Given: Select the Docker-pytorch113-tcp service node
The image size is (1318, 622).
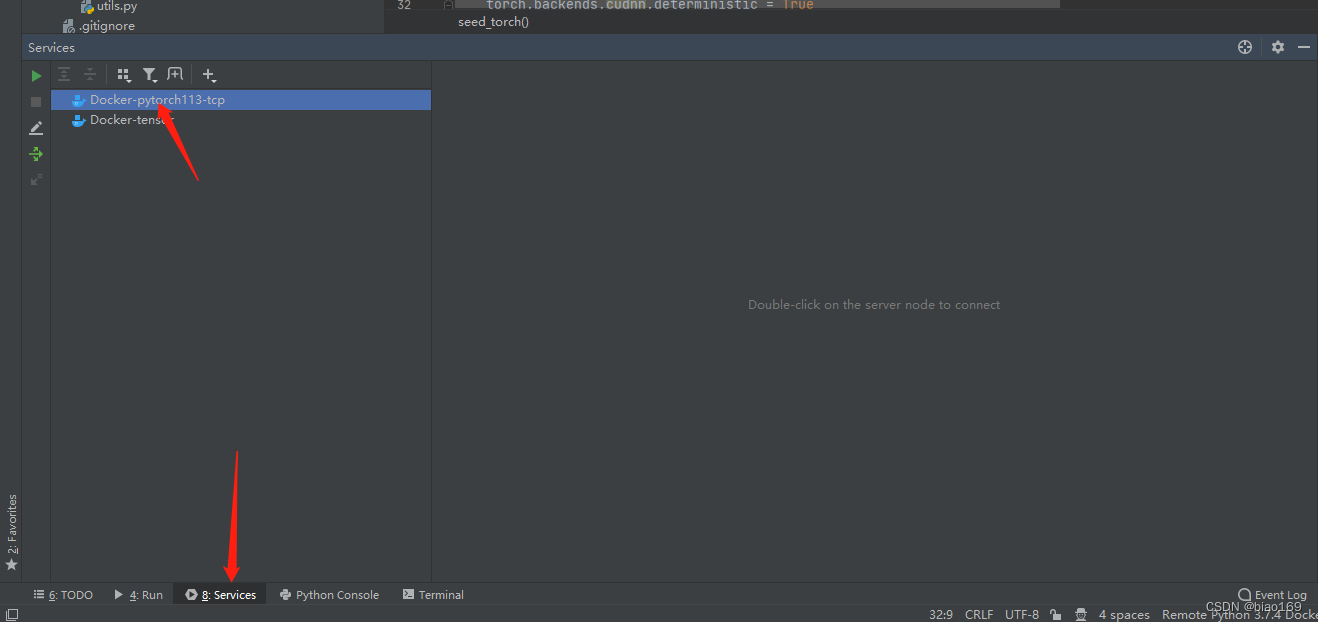Looking at the screenshot, I should 157,99.
